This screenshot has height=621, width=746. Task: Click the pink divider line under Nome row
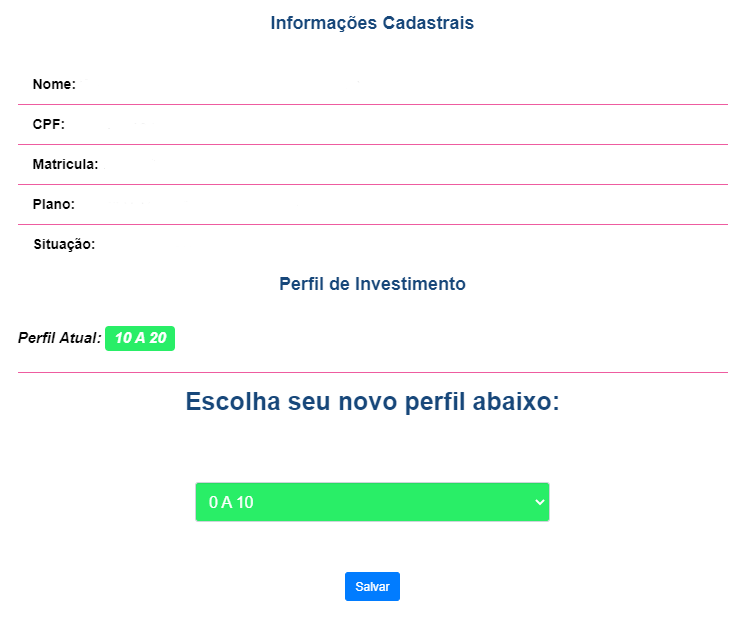(x=372, y=104)
